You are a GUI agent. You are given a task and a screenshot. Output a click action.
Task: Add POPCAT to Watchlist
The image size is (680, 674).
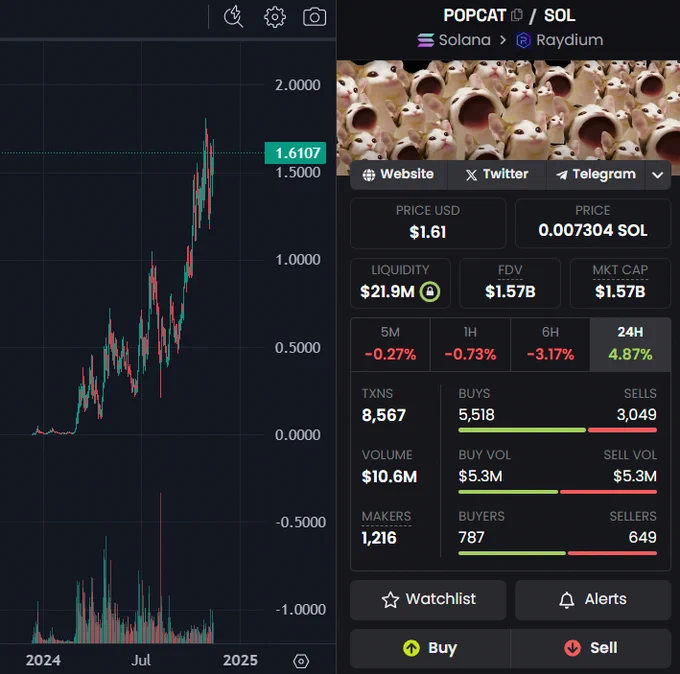pos(428,600)
